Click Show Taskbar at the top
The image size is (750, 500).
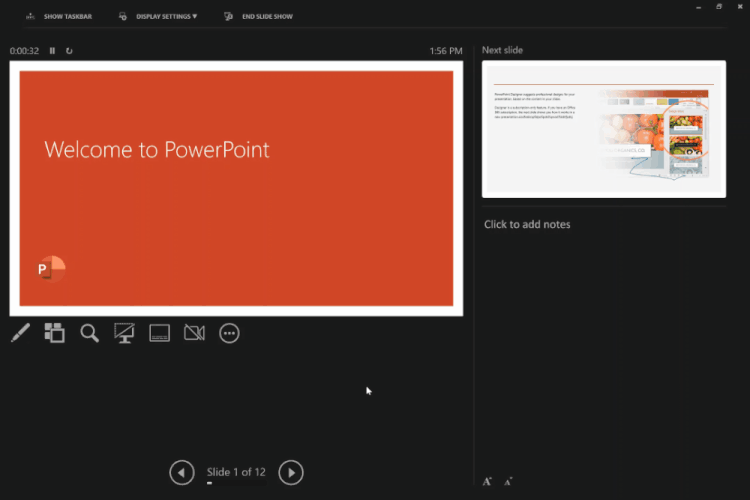(x=59, y=16)
